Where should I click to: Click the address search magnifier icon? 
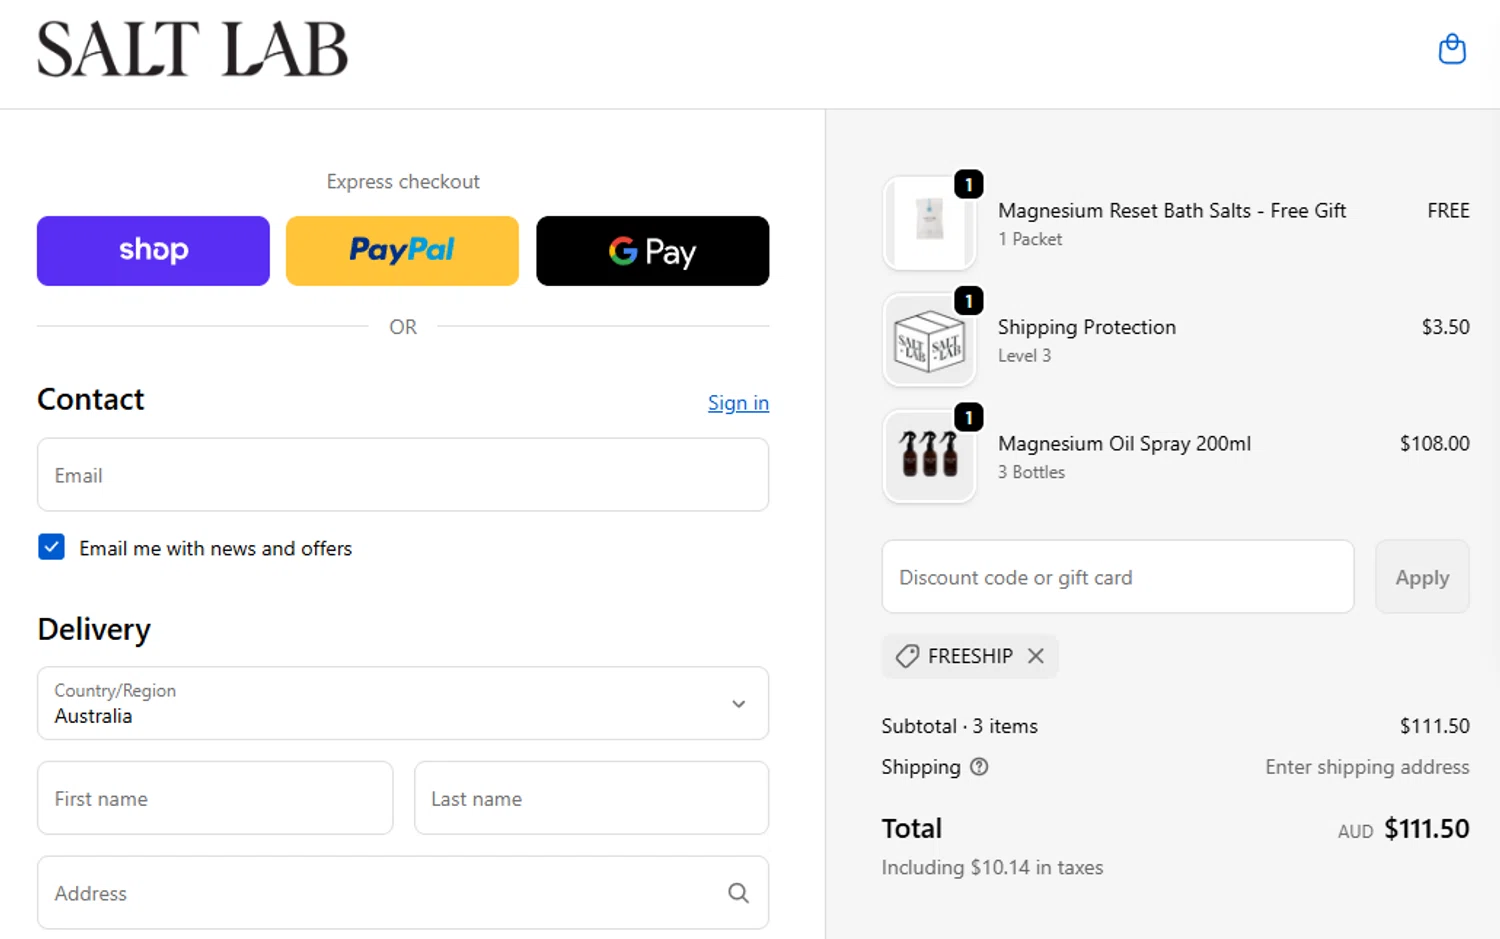[x=738, y=893]
